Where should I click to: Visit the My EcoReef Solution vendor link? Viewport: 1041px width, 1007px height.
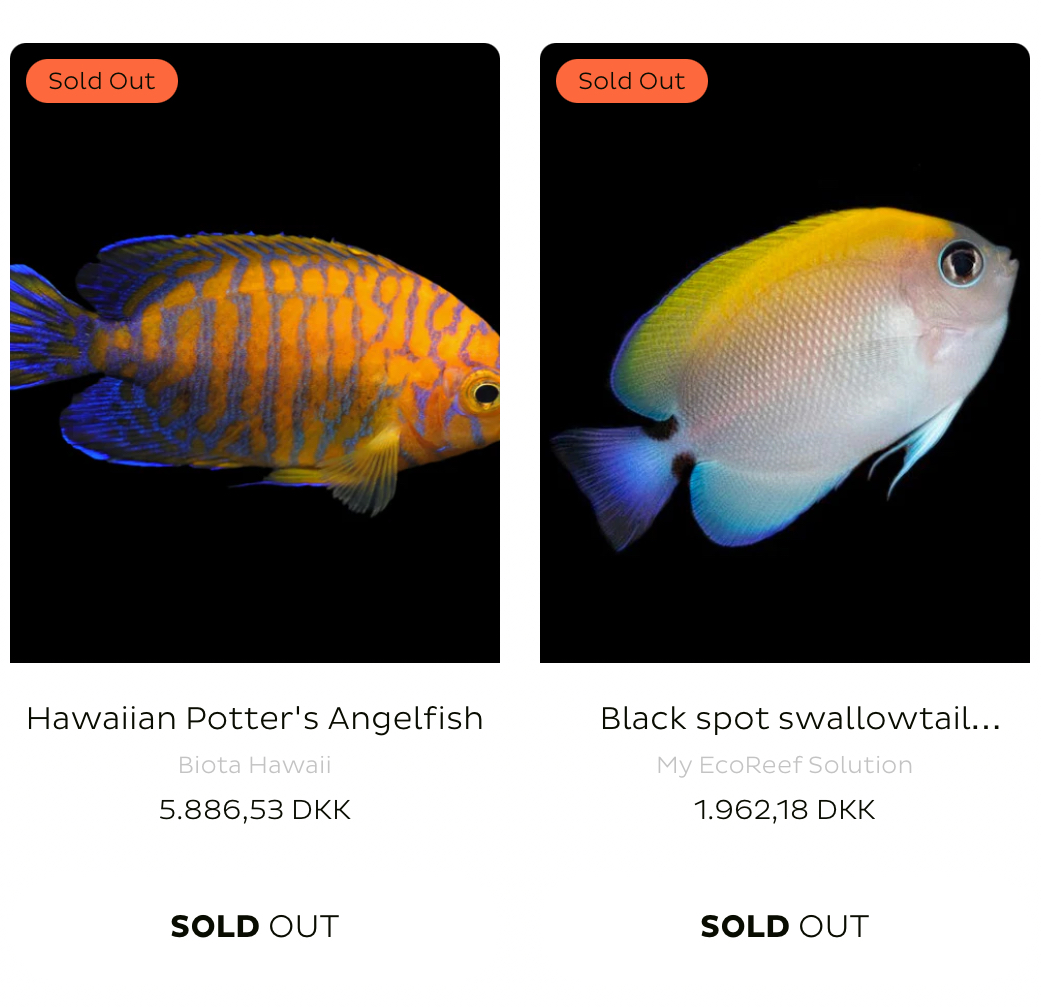[x=785, y=765]
